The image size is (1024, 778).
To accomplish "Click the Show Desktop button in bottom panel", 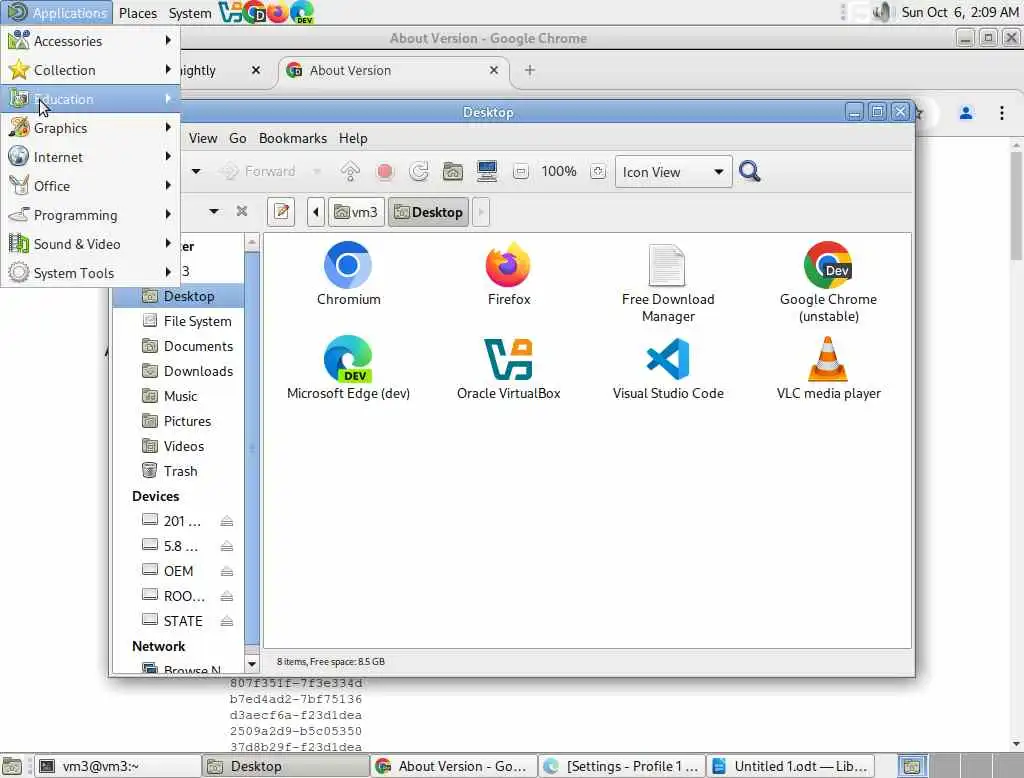I will tap(12, 766).
